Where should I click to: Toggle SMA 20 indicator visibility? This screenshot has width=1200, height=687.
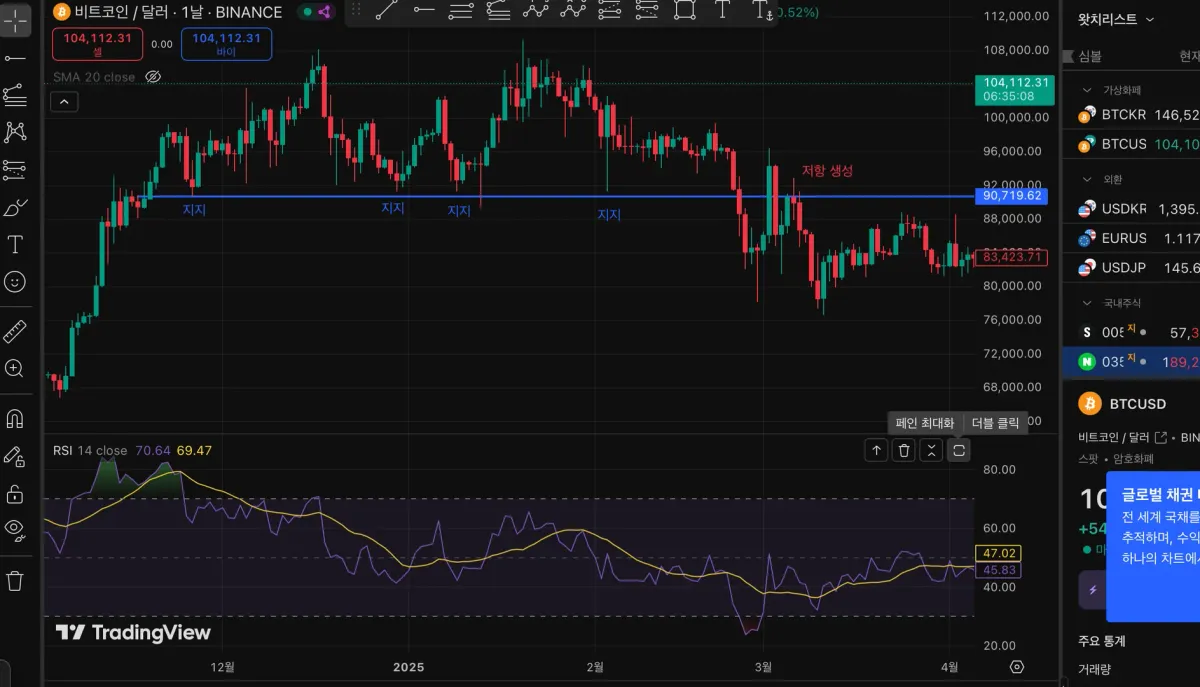click(153, 77)
